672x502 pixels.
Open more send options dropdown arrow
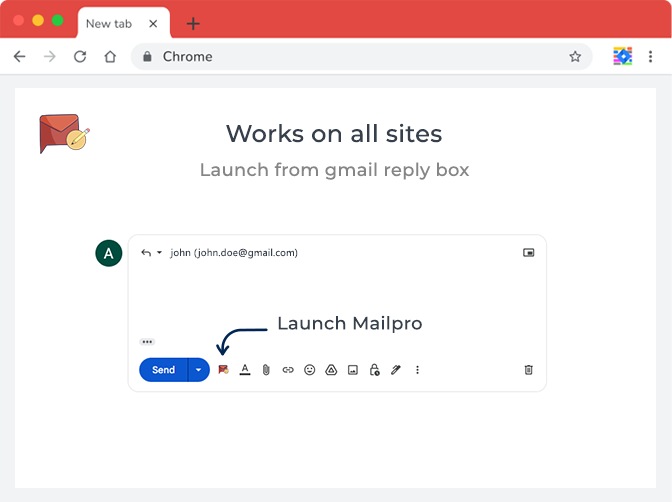(x=198, y=370)
